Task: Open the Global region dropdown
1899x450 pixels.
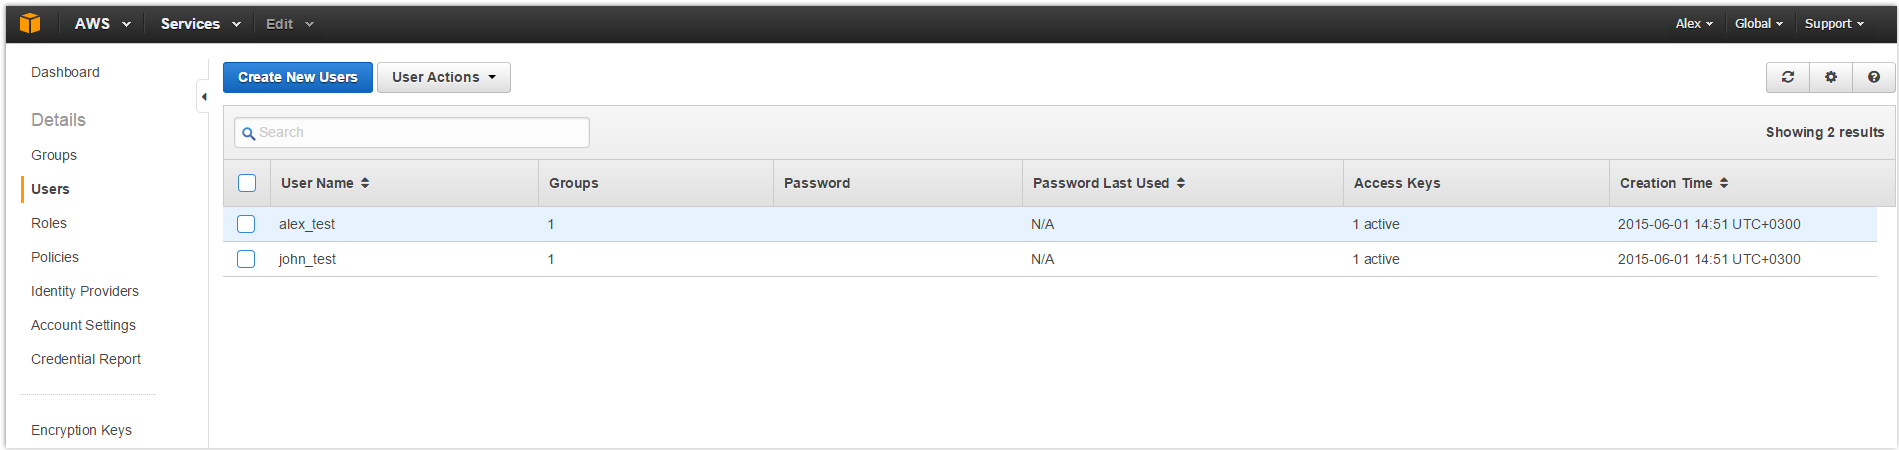Action: [1758, 23]
